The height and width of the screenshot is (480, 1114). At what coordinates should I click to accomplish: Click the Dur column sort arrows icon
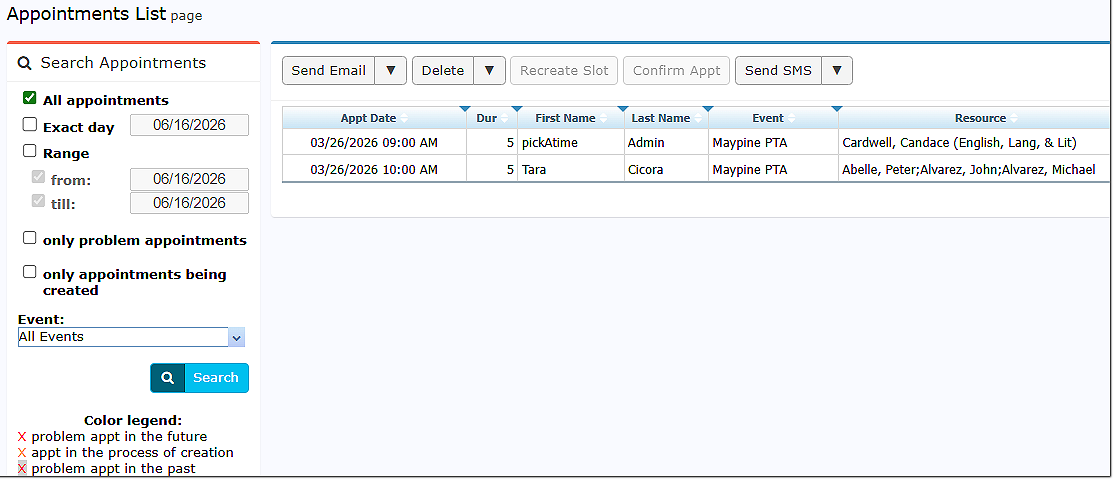pos(504,119)
